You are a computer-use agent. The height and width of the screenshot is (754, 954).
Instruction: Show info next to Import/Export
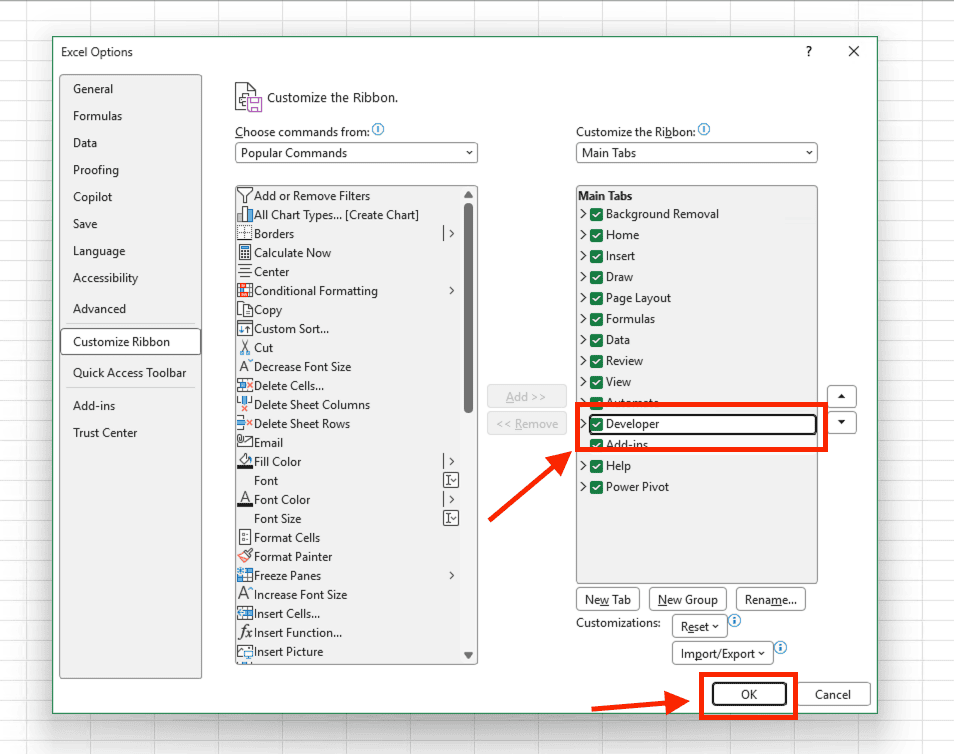click(x=781, y=648)
